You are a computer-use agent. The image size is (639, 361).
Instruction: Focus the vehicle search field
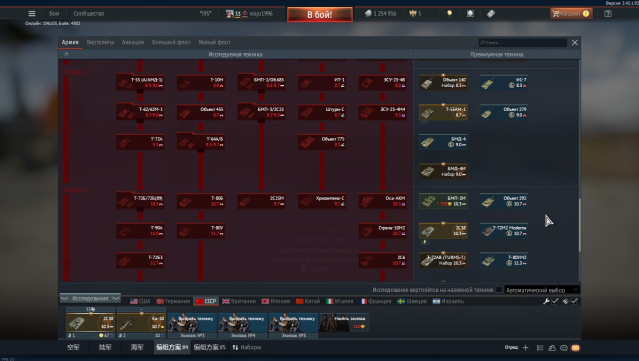tap(522, 42)
